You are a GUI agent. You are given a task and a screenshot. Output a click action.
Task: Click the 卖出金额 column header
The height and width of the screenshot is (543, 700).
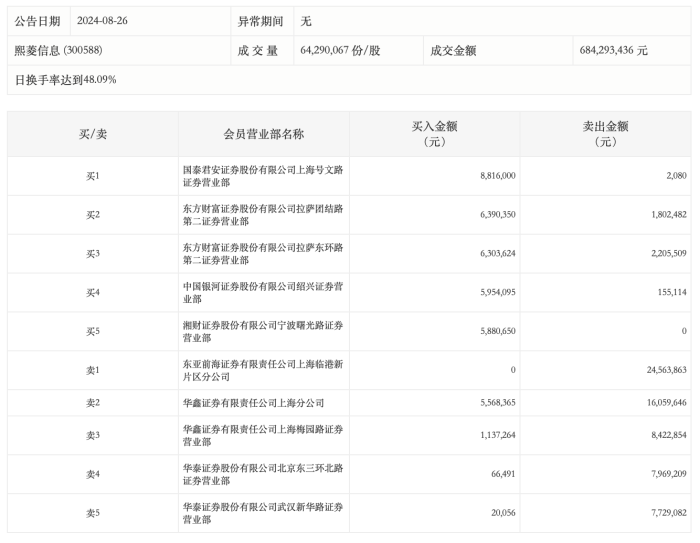(605, 134)
